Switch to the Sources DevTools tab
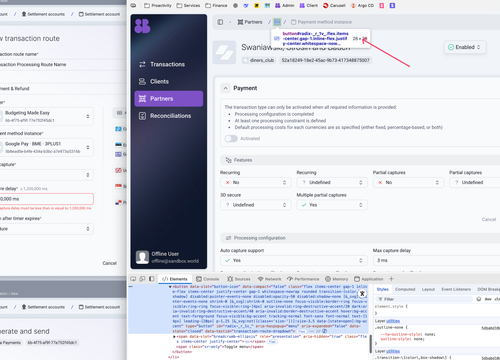 [x=239, y=279]
